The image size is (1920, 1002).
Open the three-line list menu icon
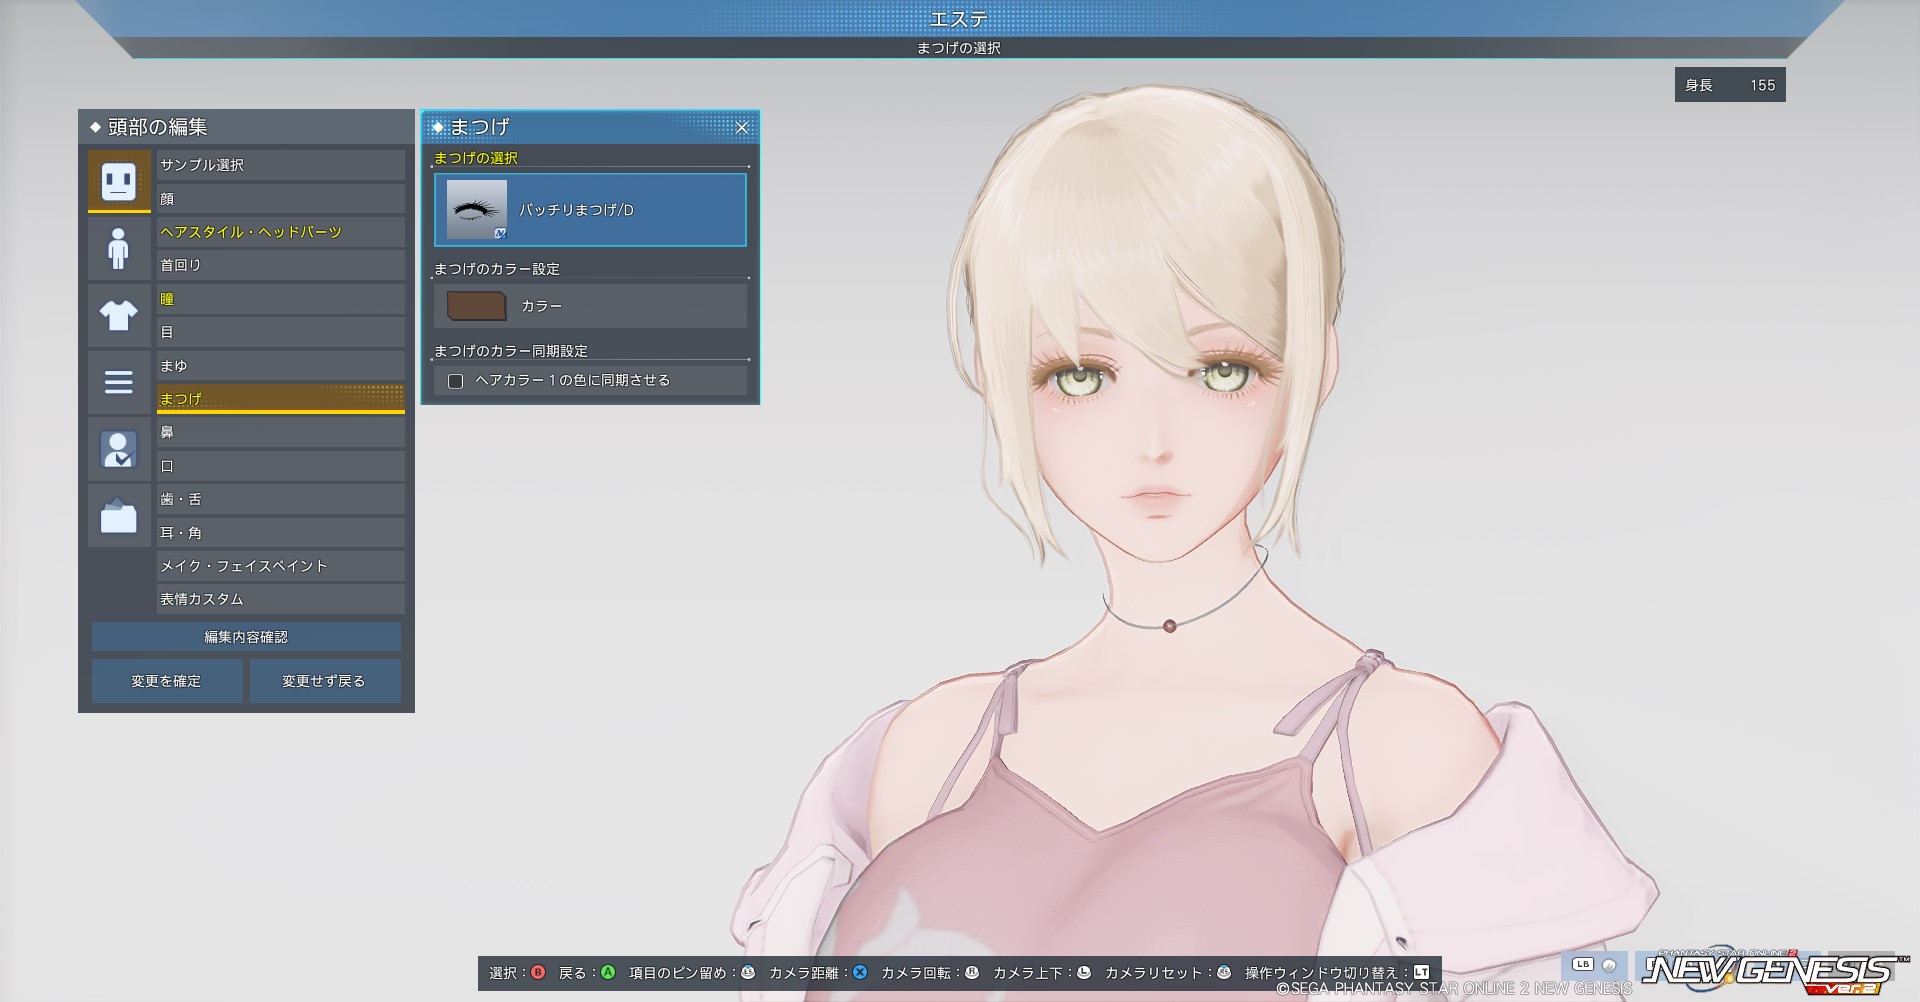[119, 382]
